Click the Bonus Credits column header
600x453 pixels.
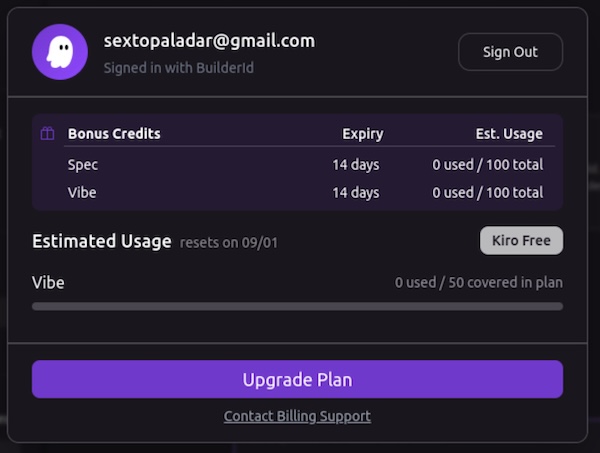pos(114,134)
